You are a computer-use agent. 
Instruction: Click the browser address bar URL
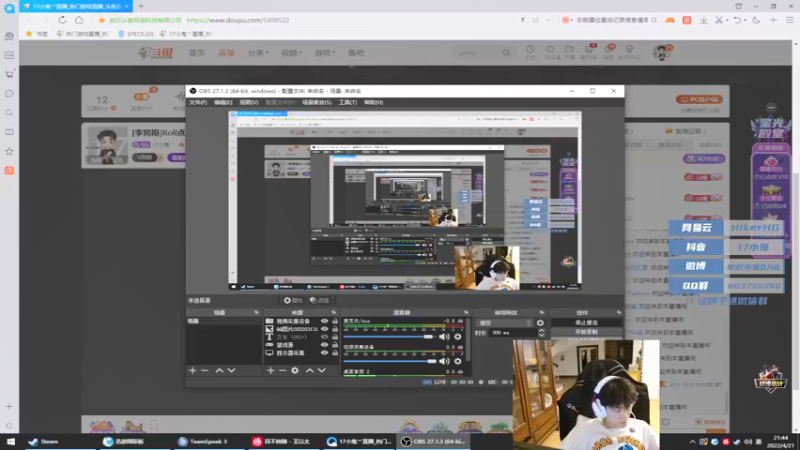[x=238, y=20]
